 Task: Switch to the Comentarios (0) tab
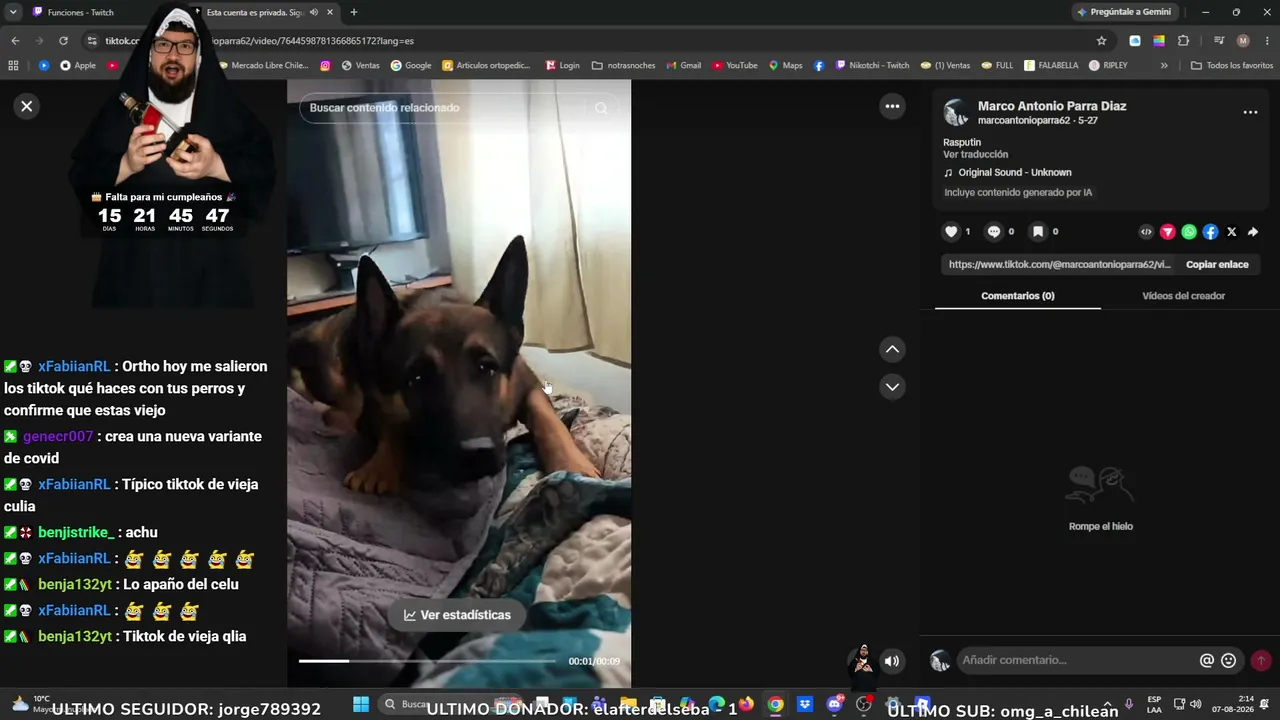coord(1018,296)
